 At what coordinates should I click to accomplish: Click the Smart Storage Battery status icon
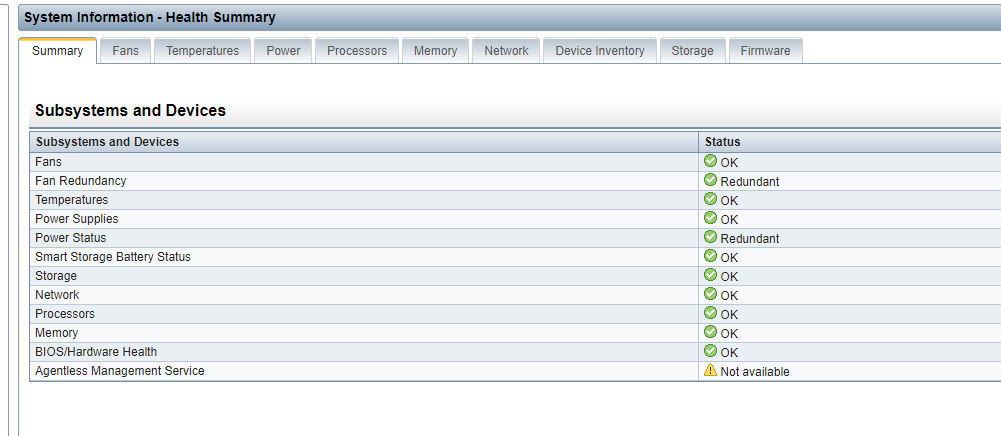pyautogui.click(x=710, y=256)
